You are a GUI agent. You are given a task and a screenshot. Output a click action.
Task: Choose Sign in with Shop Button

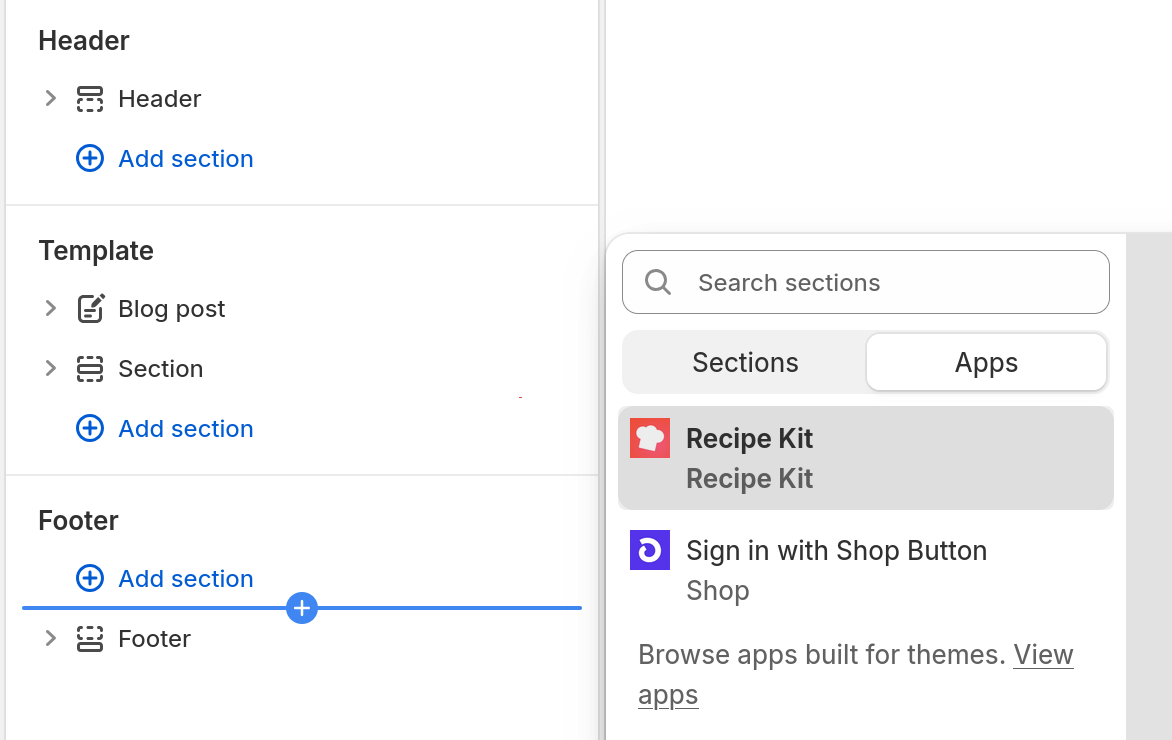click(x=866, y=570)
